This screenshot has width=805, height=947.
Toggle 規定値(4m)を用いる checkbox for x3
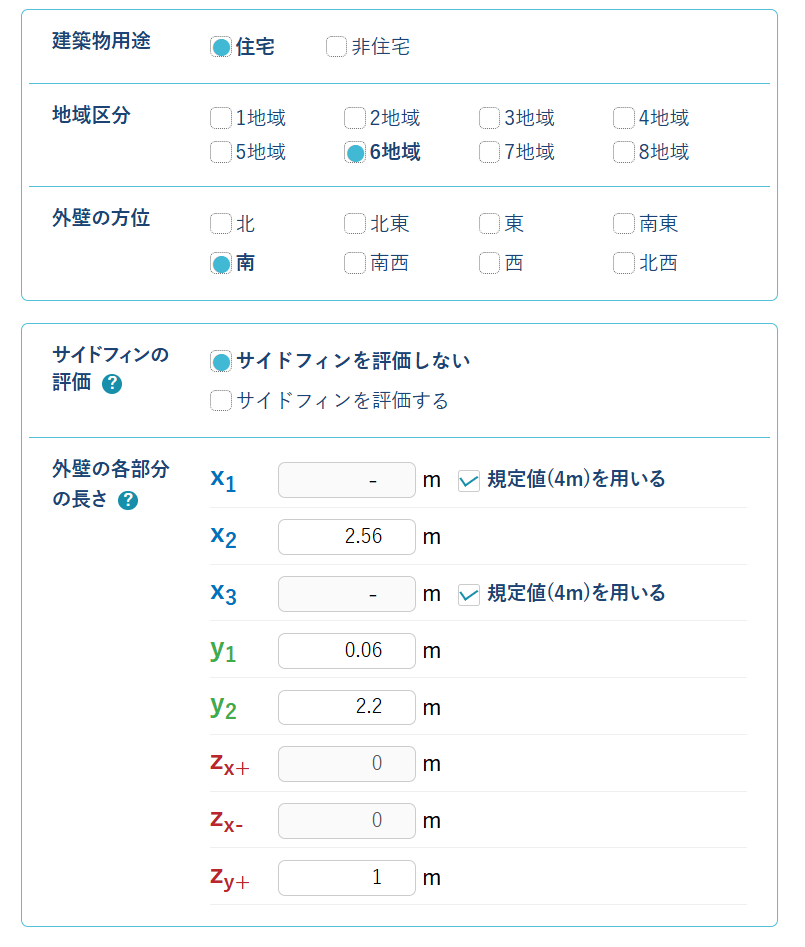point(469,594)
